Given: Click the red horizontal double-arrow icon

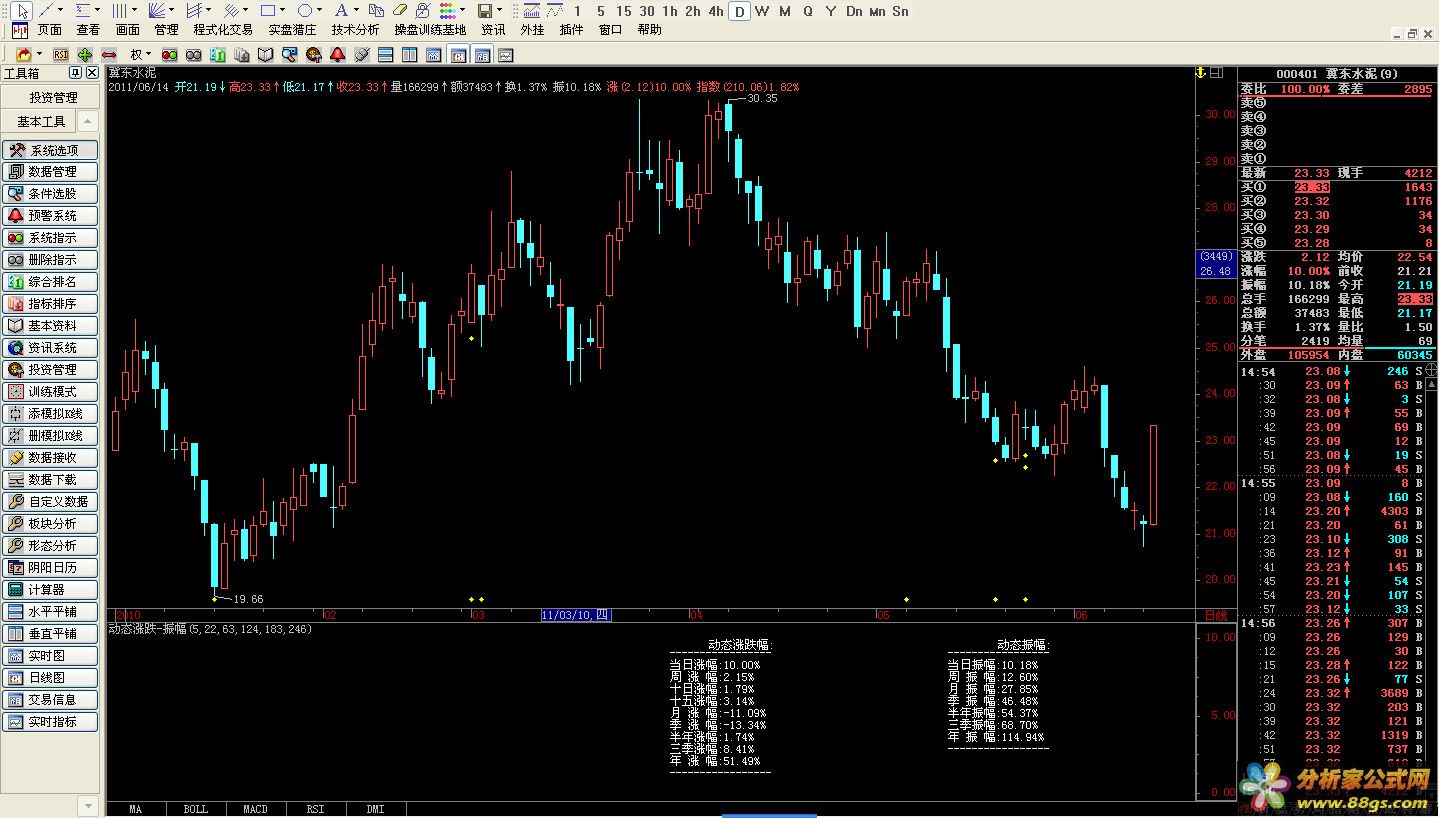Looking at the screenshot, I should coord(109,55).
